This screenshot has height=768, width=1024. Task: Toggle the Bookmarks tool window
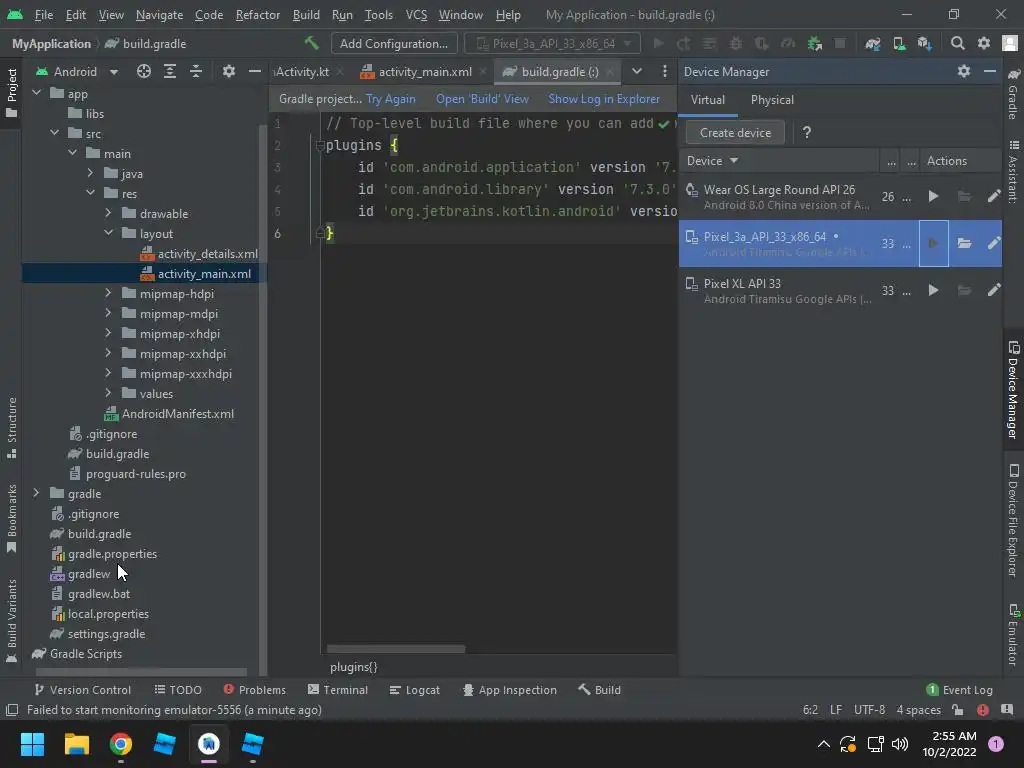[x=11, y=519]
